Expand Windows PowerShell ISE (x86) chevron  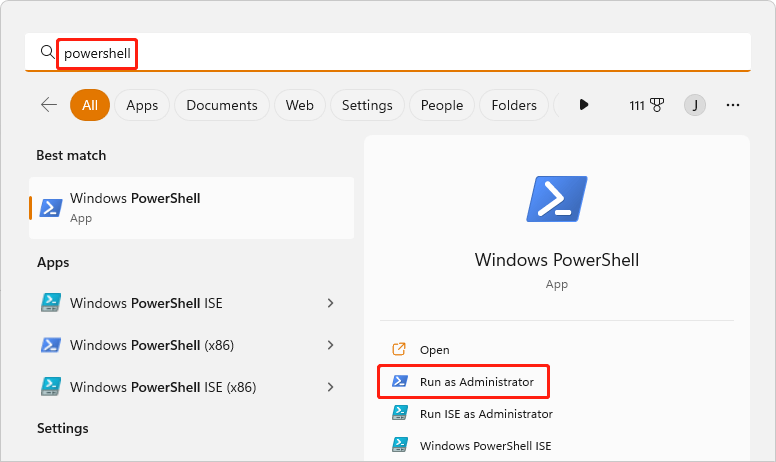click(331, 386)
